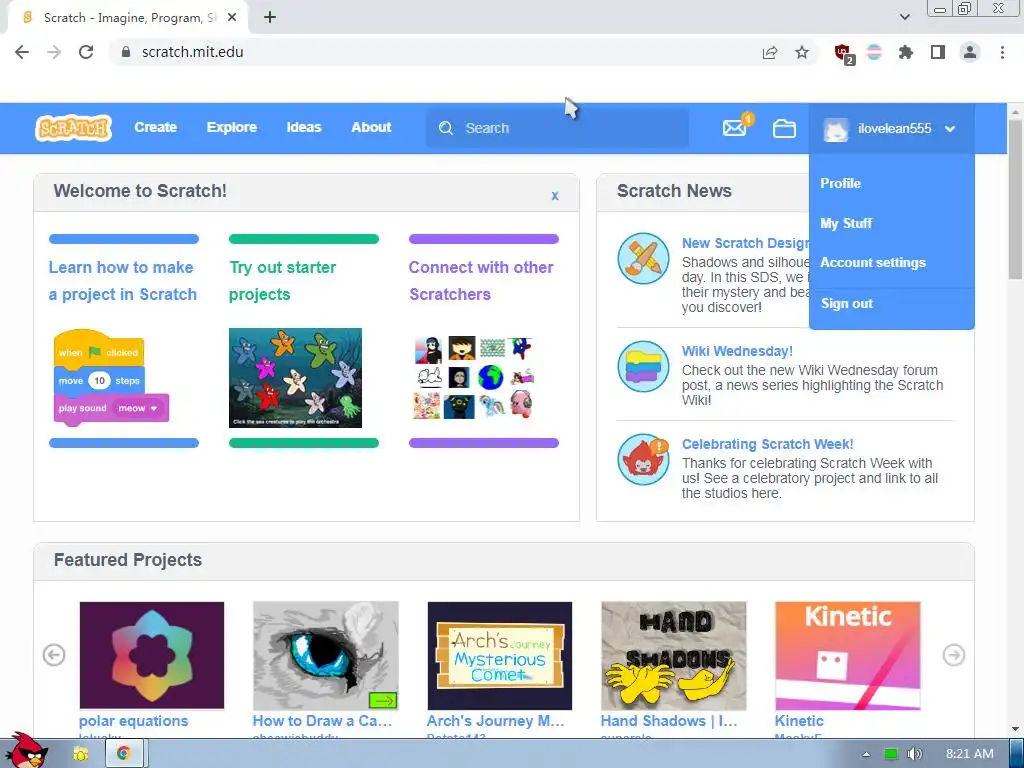This screenshot has height=768, width=1024.
Task: Click the starfish starter project image
Action: pos(295,377)
